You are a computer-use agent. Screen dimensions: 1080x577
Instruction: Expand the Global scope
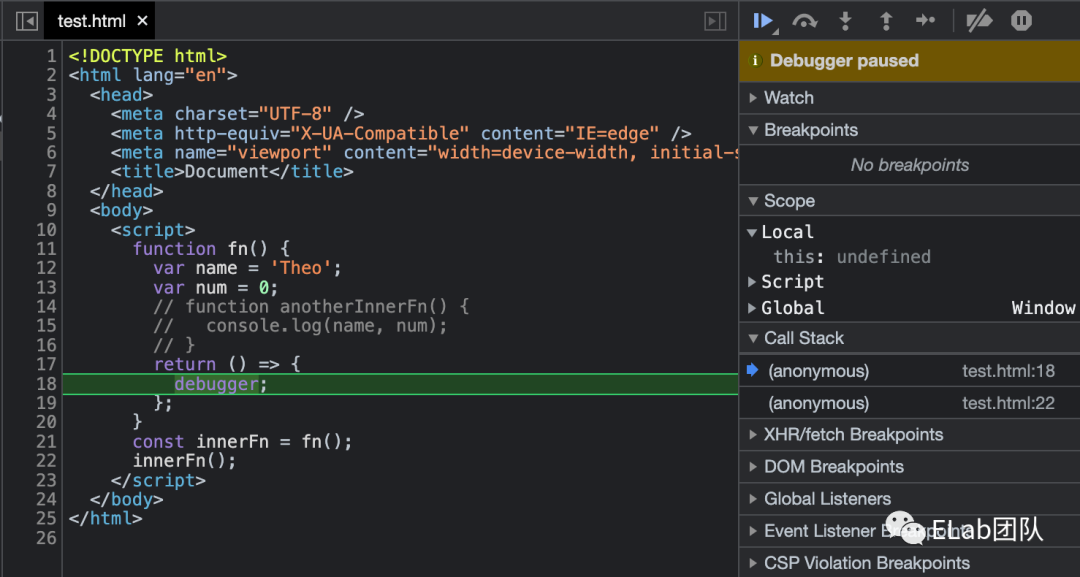tap(752, 308)
